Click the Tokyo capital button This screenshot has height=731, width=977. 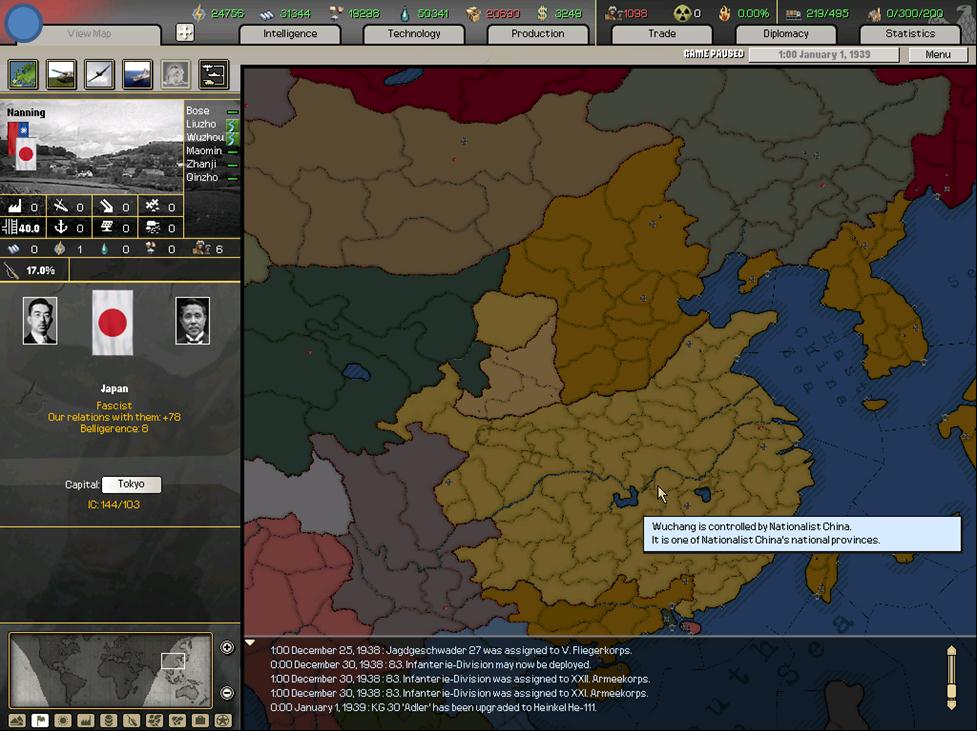131,484
